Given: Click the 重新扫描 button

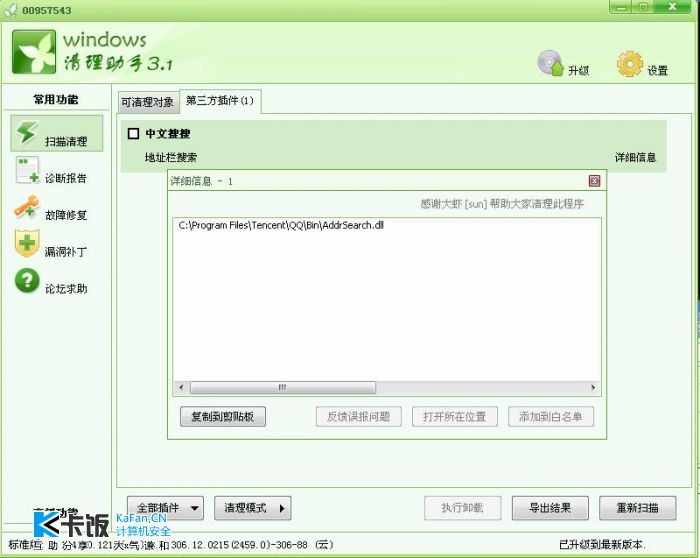Looking at the screenshot, I should point(638,508).
